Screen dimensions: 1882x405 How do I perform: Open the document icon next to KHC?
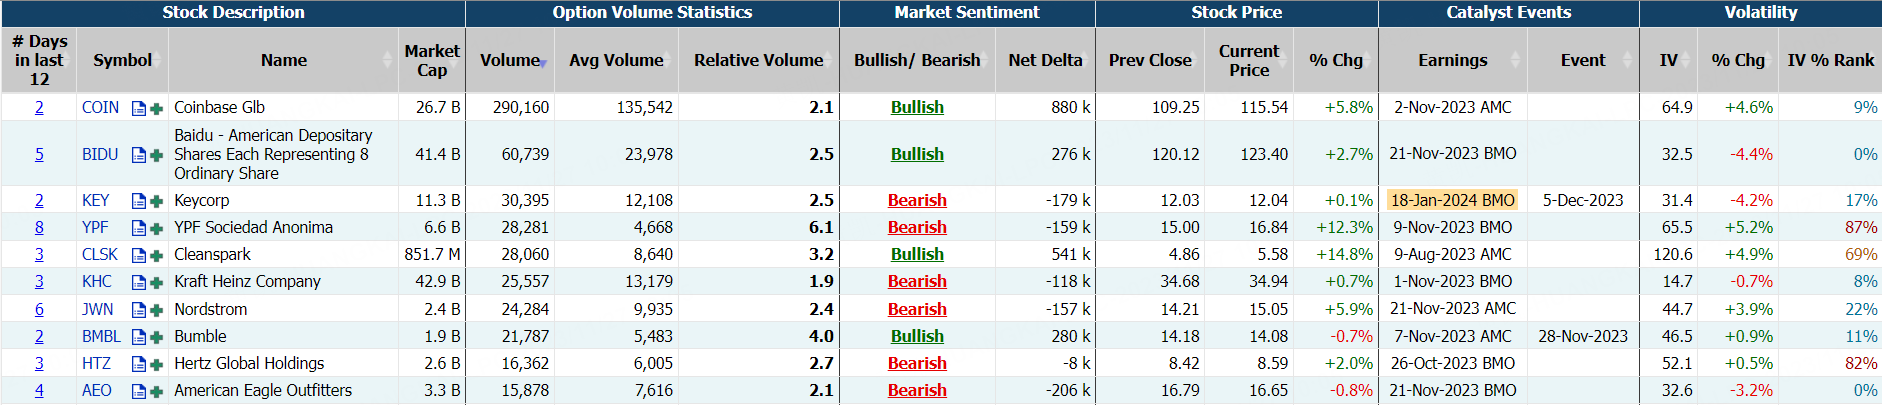tap(139, 283)
